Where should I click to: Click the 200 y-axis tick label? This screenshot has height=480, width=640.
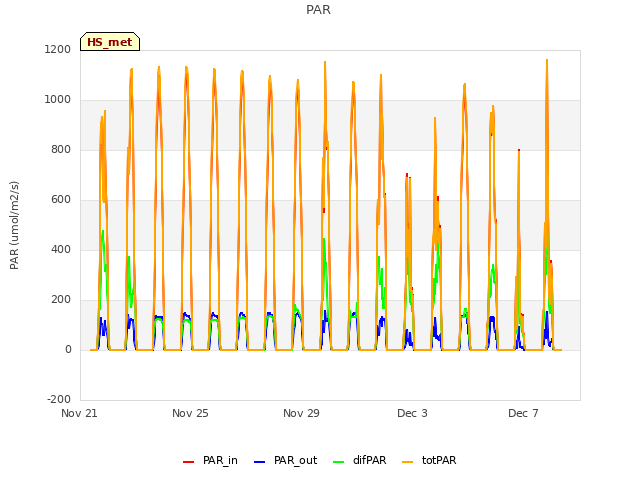(x=61, y=300)
